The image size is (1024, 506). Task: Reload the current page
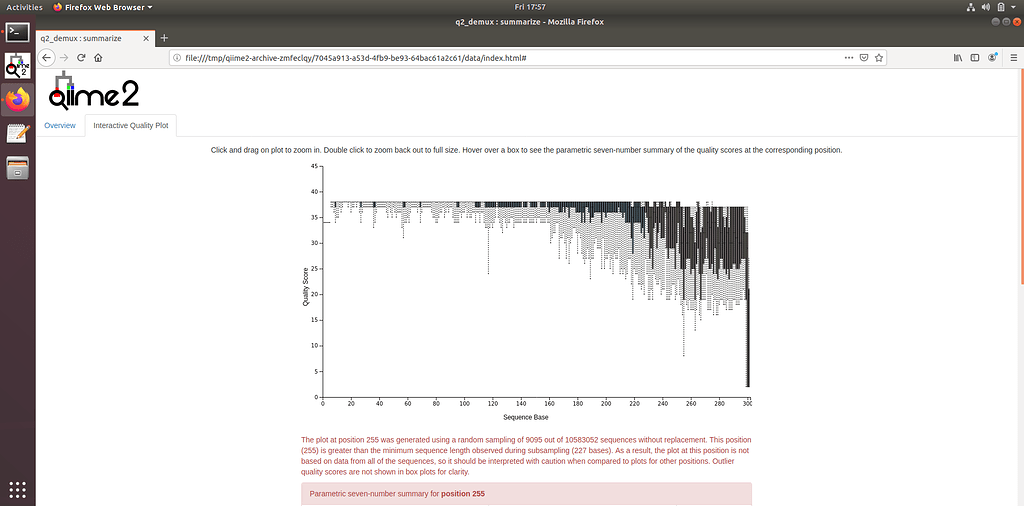tap(81, 58)
